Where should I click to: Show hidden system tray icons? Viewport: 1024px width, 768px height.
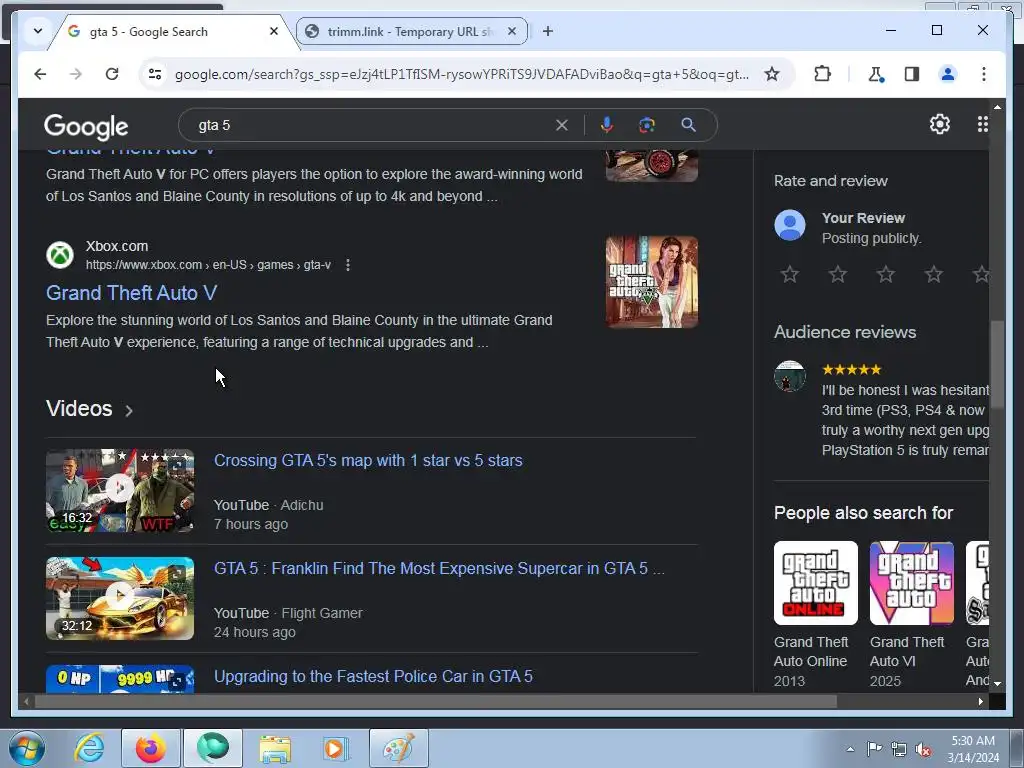point(850,749)
